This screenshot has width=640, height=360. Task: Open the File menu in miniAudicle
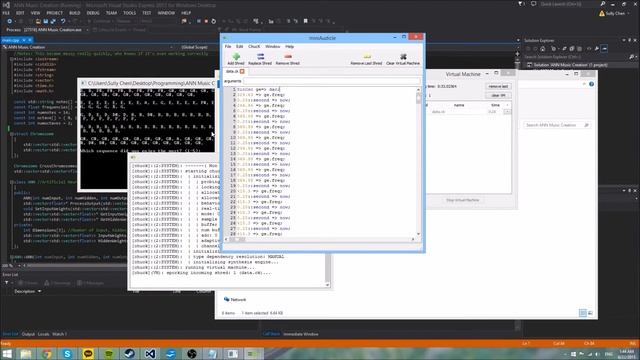pos(228,47)
